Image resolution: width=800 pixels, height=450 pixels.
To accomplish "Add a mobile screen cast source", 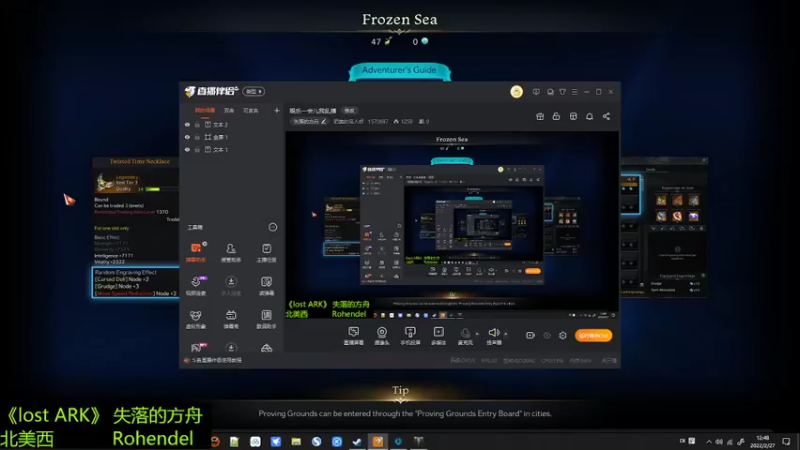I will pyautogui.click(x=410, y=336).
